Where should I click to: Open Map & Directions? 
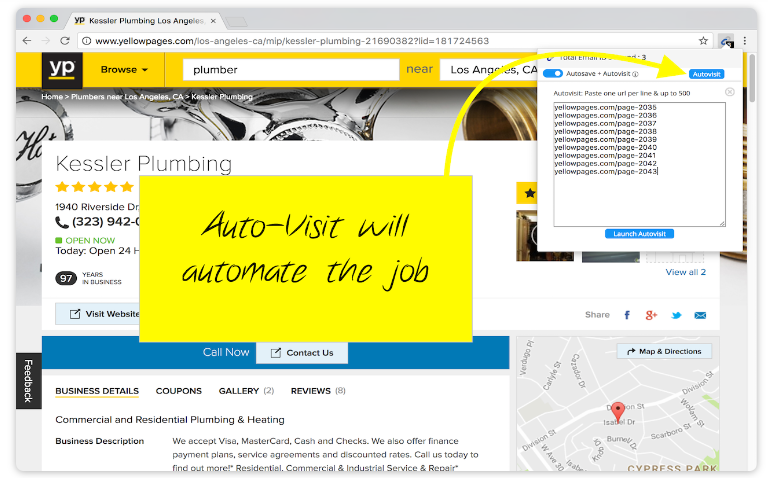coord(663,351)
